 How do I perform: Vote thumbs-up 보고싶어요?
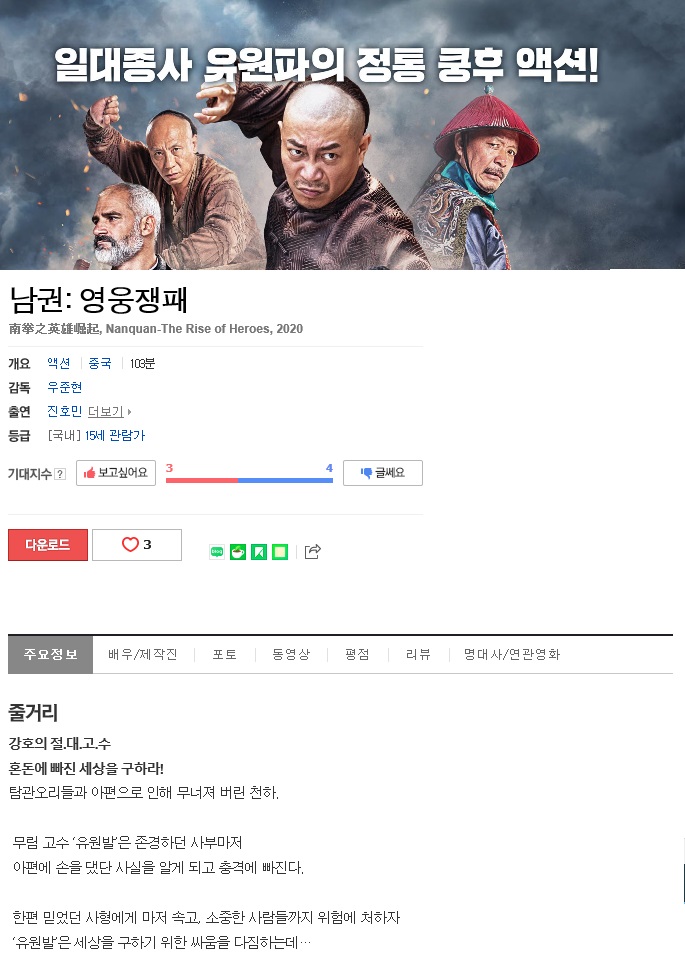[116, 473]
